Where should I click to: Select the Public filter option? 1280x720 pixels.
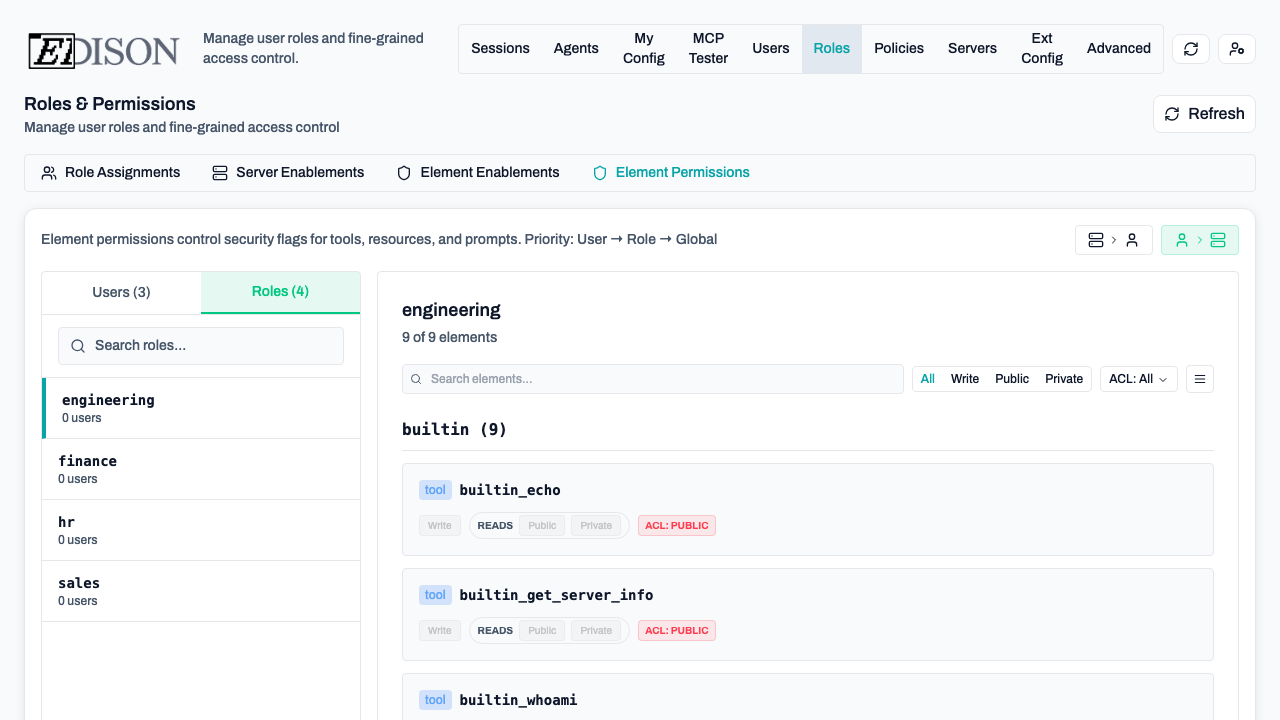pyautogui.click(x=1011, y=378)
